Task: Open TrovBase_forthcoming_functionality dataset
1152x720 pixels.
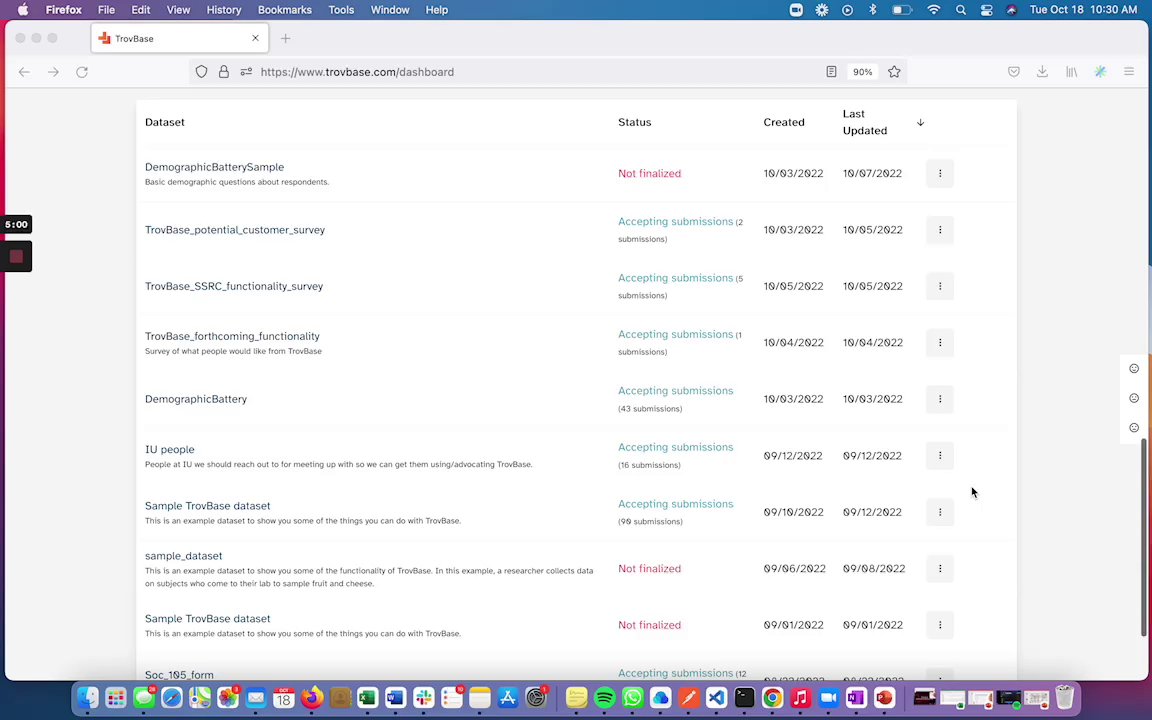Action: coord(232,336)
